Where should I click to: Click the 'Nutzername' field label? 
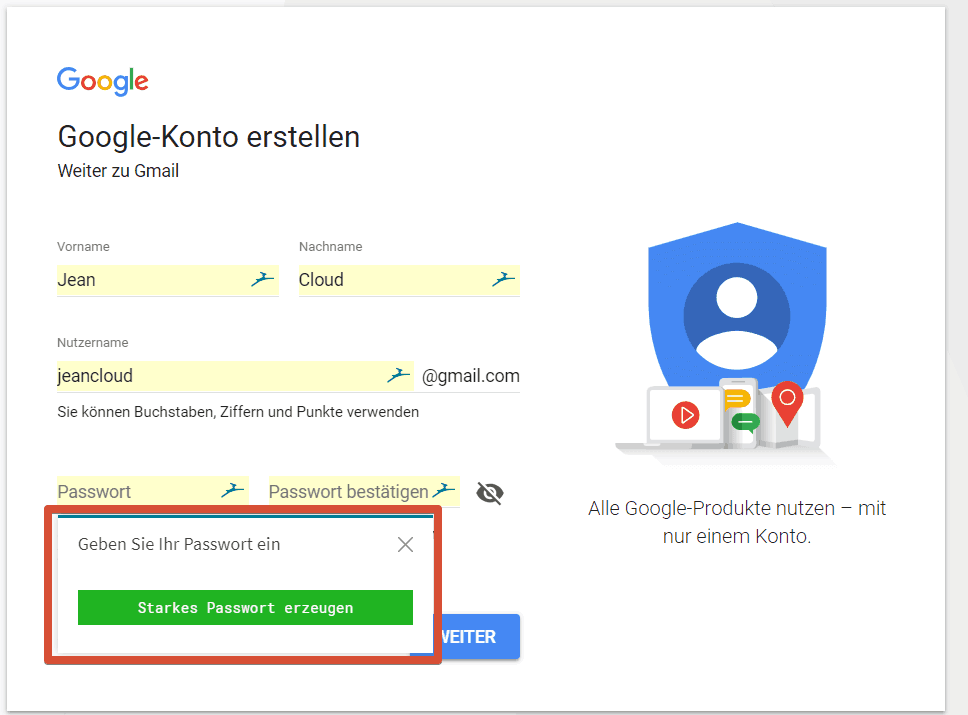93,342
